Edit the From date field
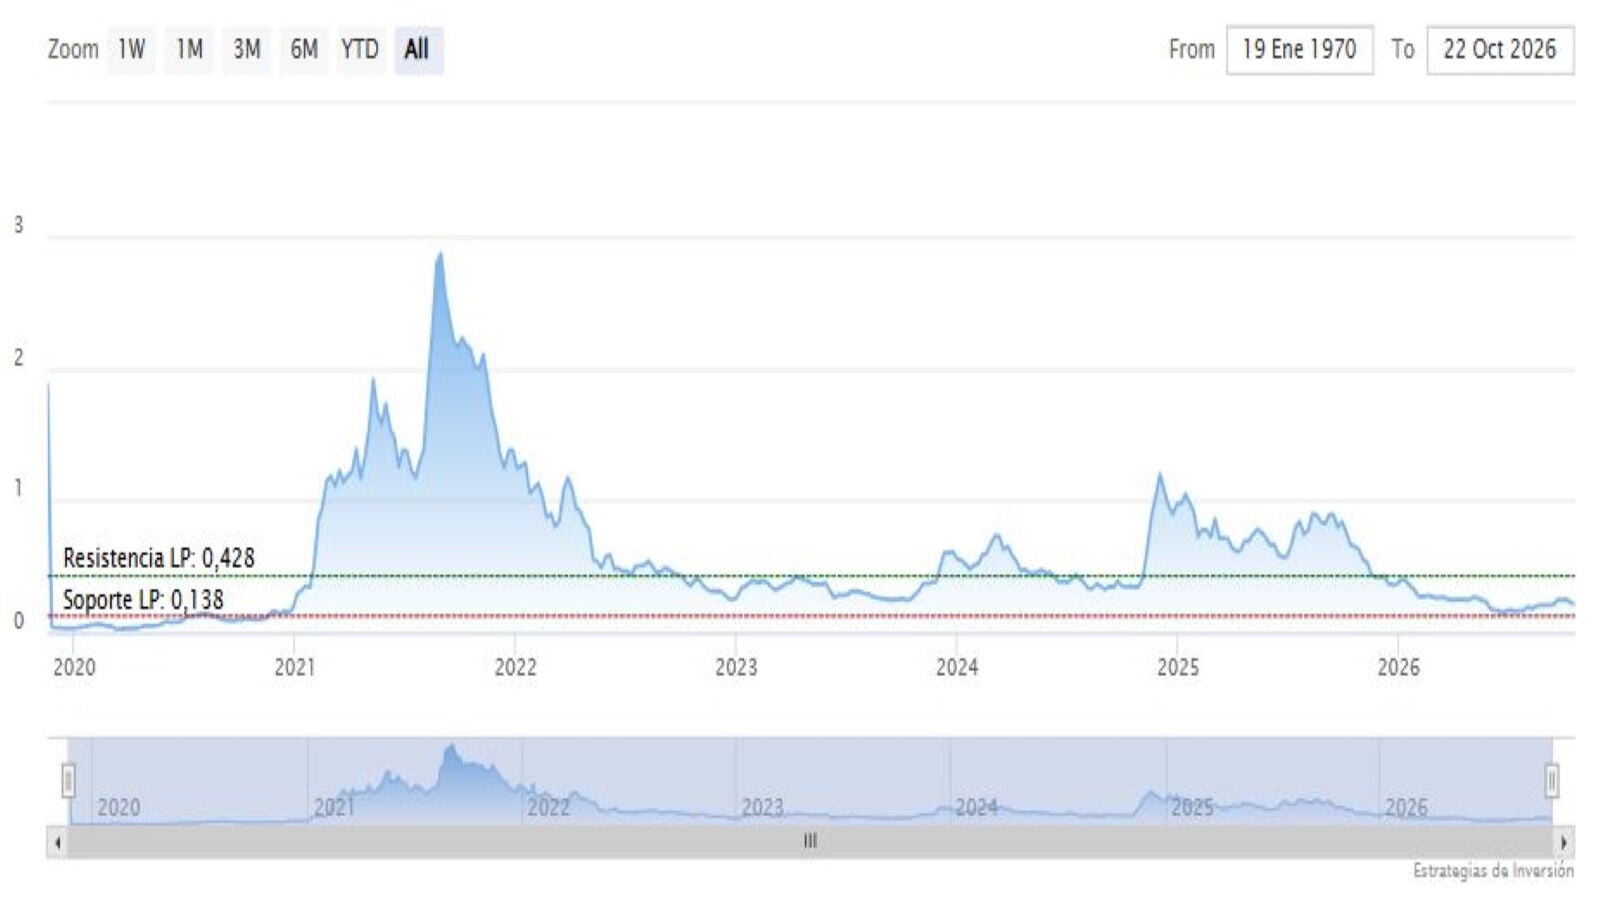 [1299, 49]
